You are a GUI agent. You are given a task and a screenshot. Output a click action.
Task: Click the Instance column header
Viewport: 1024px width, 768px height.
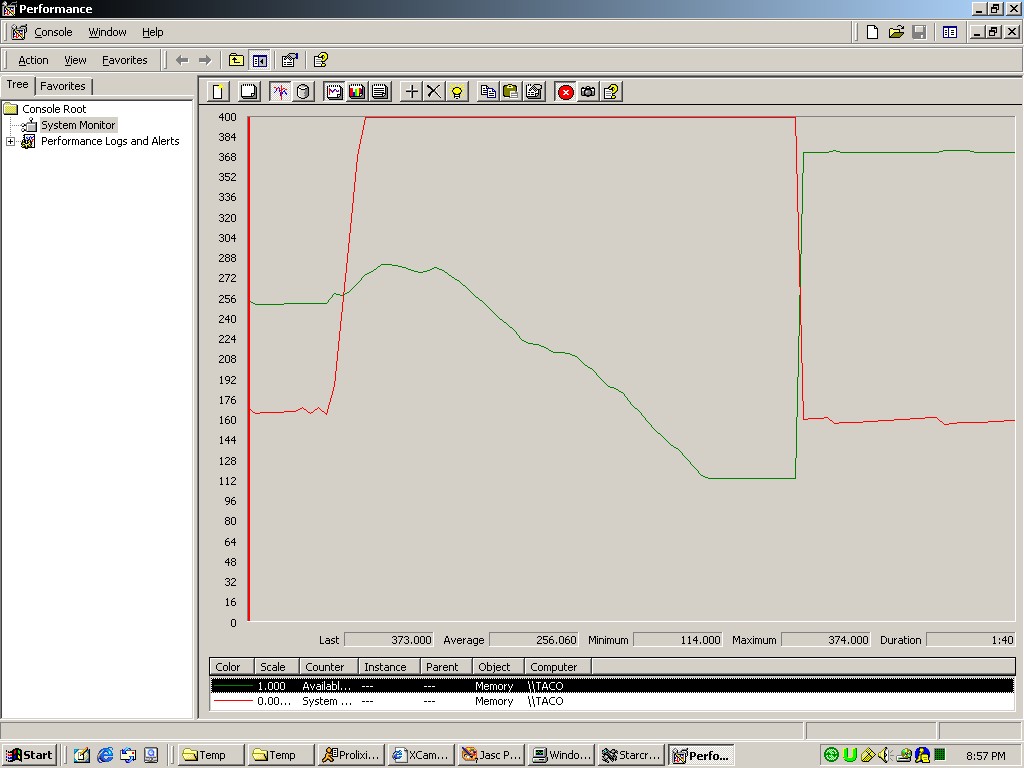point(389,667)
